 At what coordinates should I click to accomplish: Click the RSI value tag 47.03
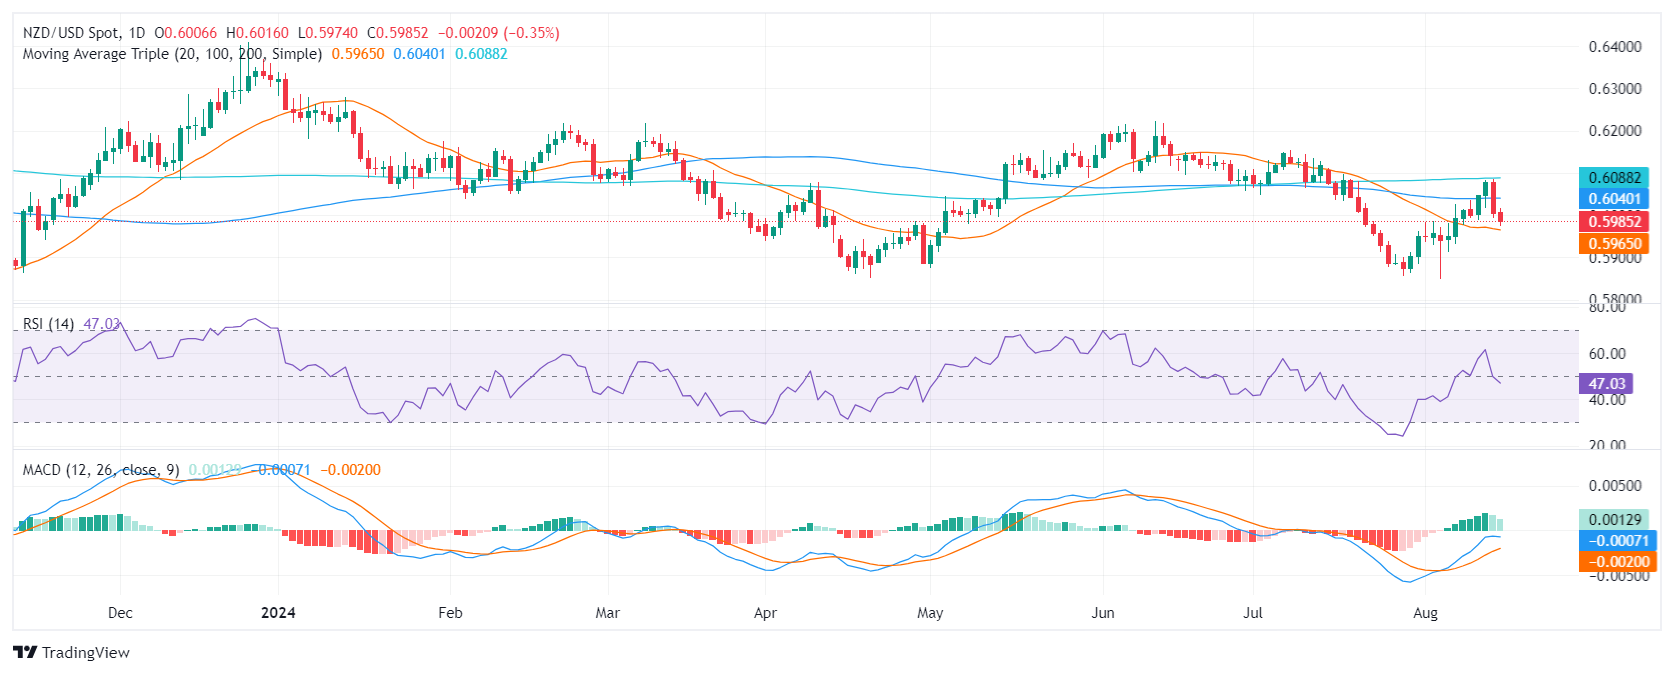(1606, 383)
